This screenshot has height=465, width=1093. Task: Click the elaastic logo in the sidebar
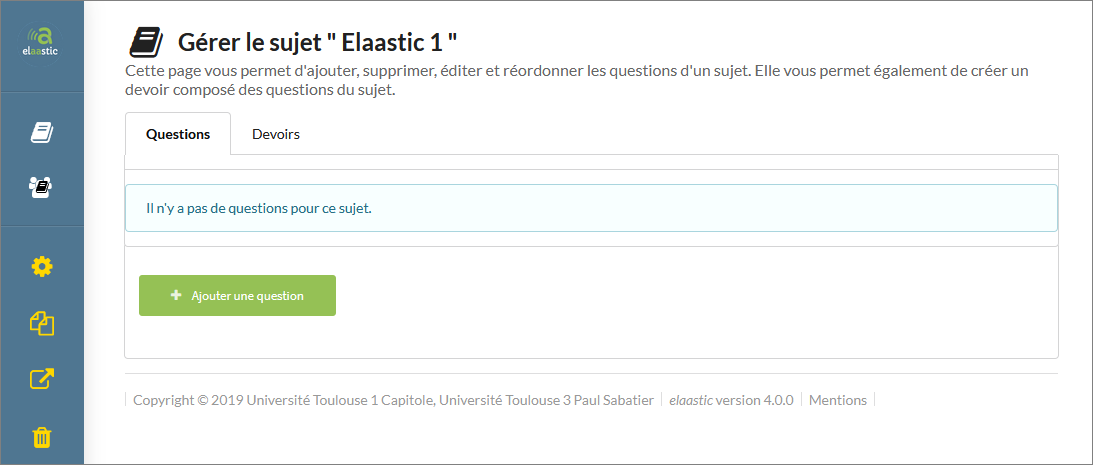[42, 41]
